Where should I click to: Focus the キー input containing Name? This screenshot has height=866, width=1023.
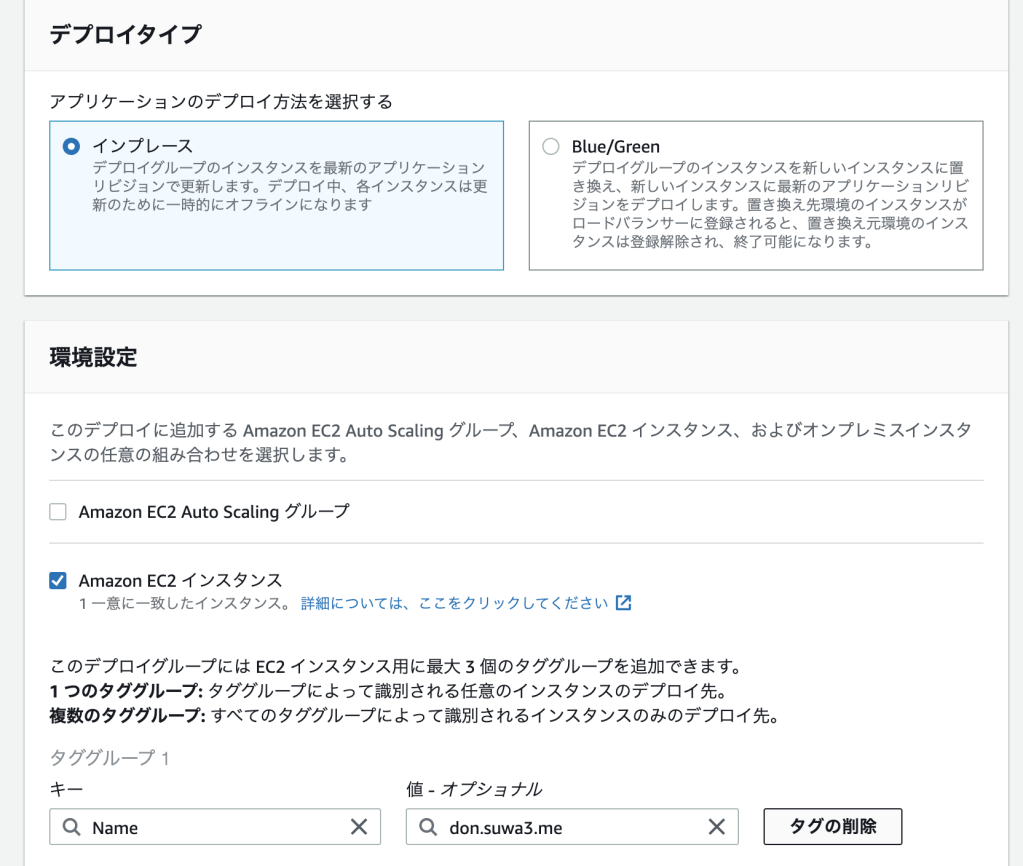point(210,827)
